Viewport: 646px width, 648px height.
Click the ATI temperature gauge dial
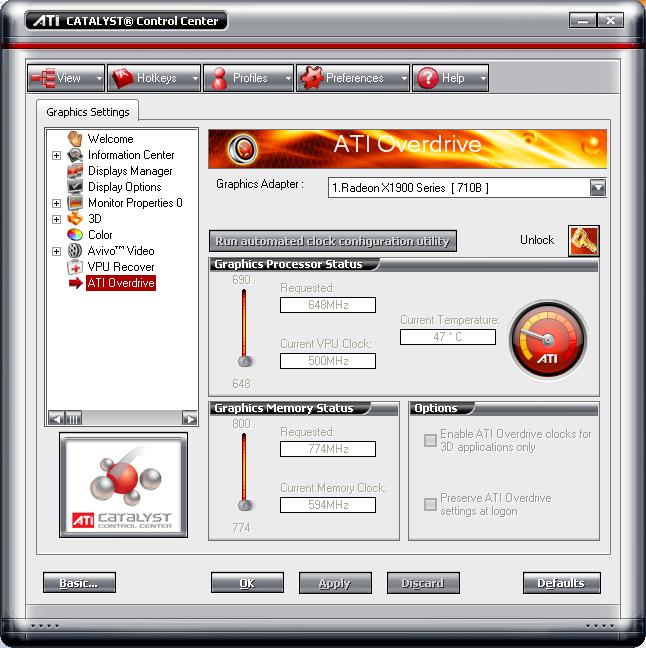pos(548,340)
